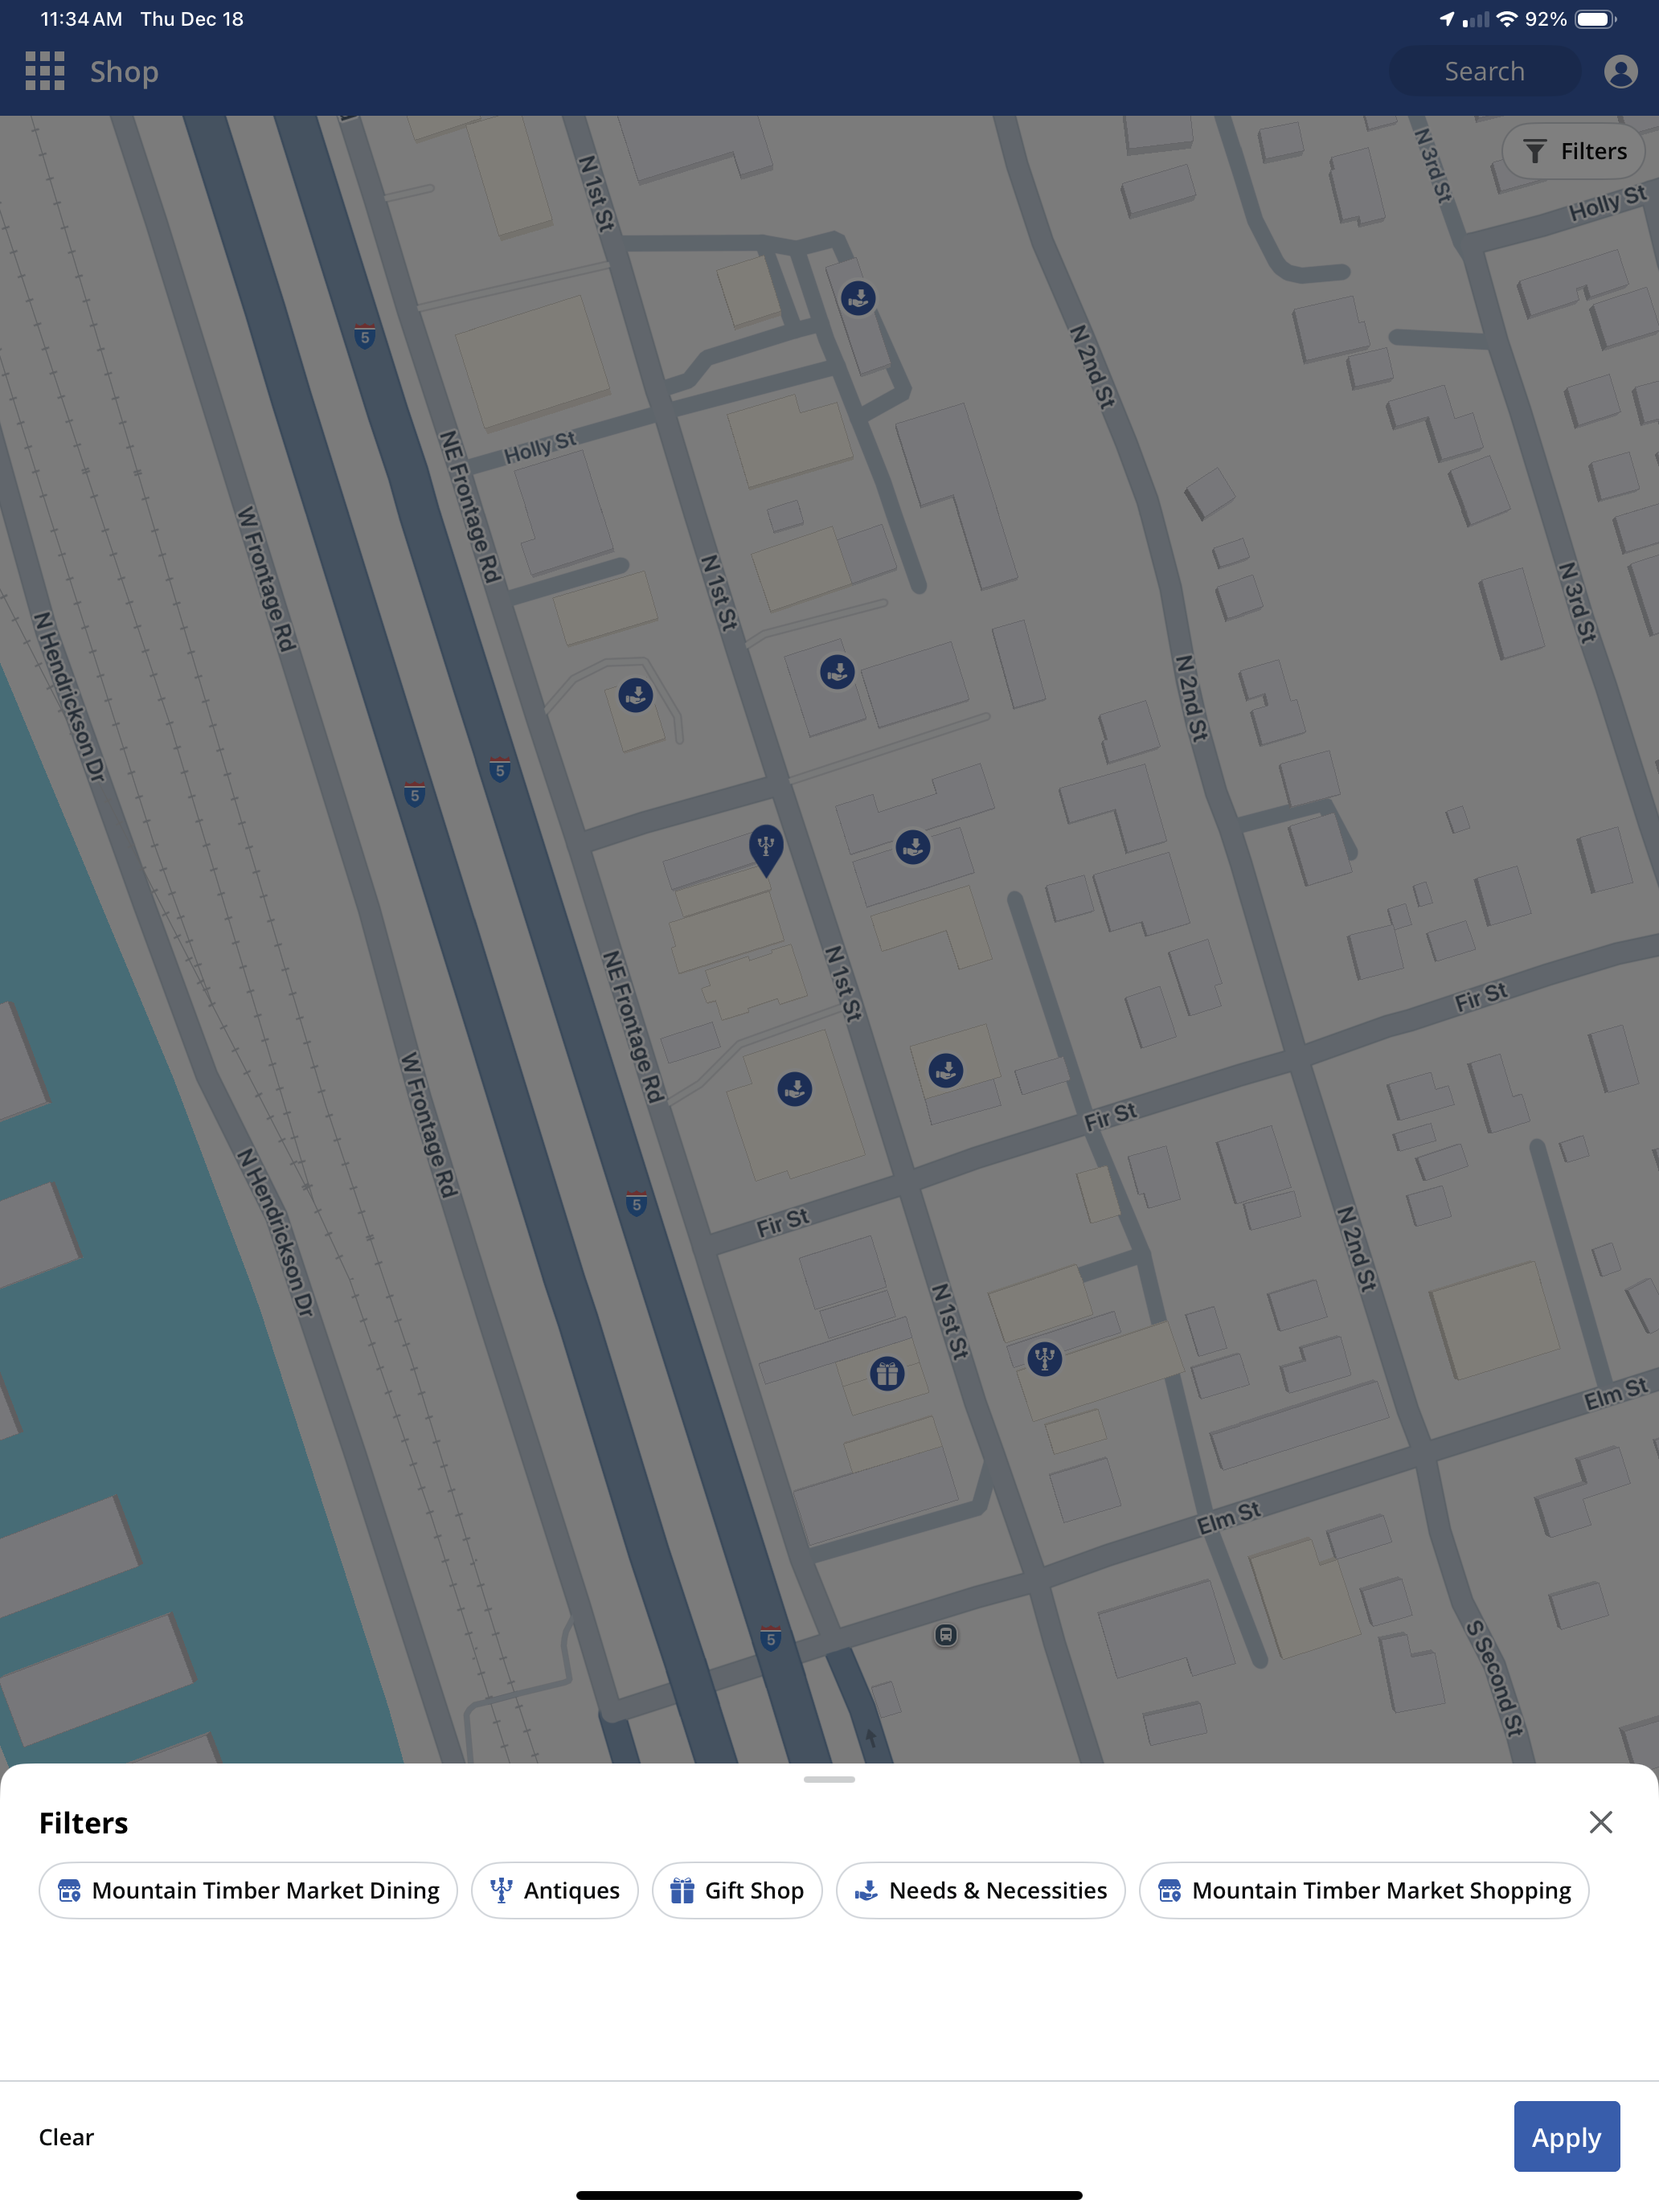Select the Gift Shop marker near Elm St
Viewport: 1659px width, 2212px height.
tap(887, 1373)
